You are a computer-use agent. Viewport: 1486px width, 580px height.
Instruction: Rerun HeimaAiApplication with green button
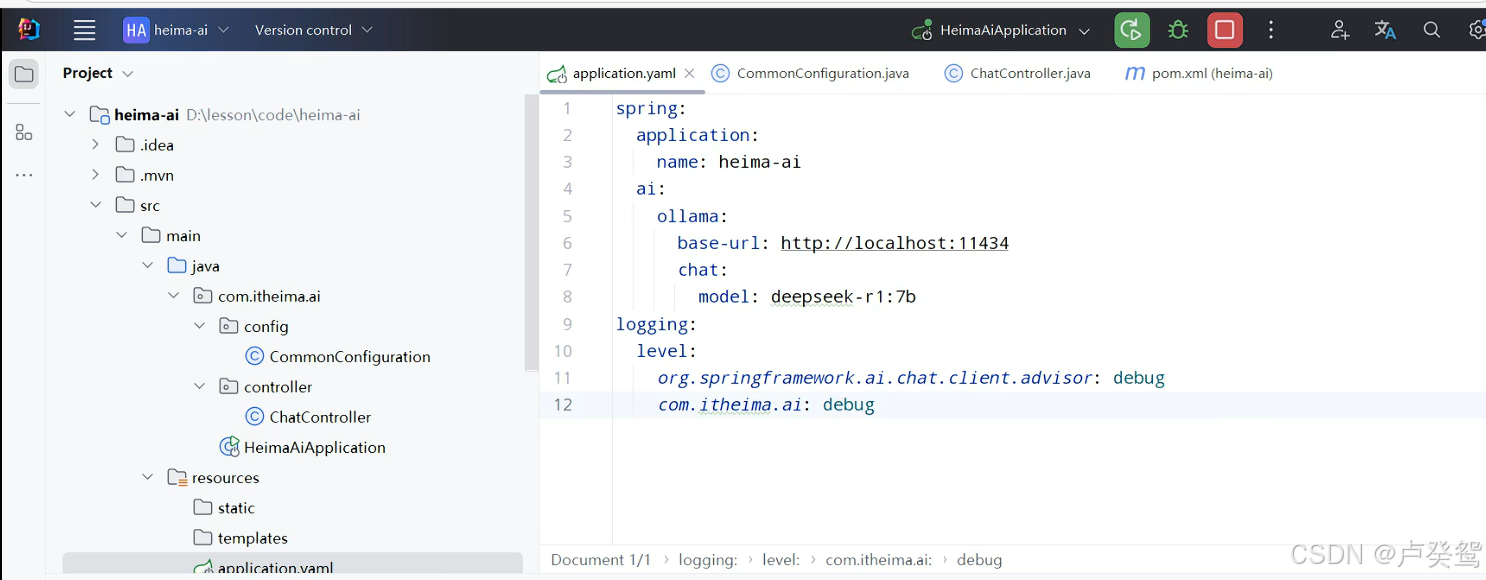1132,30
